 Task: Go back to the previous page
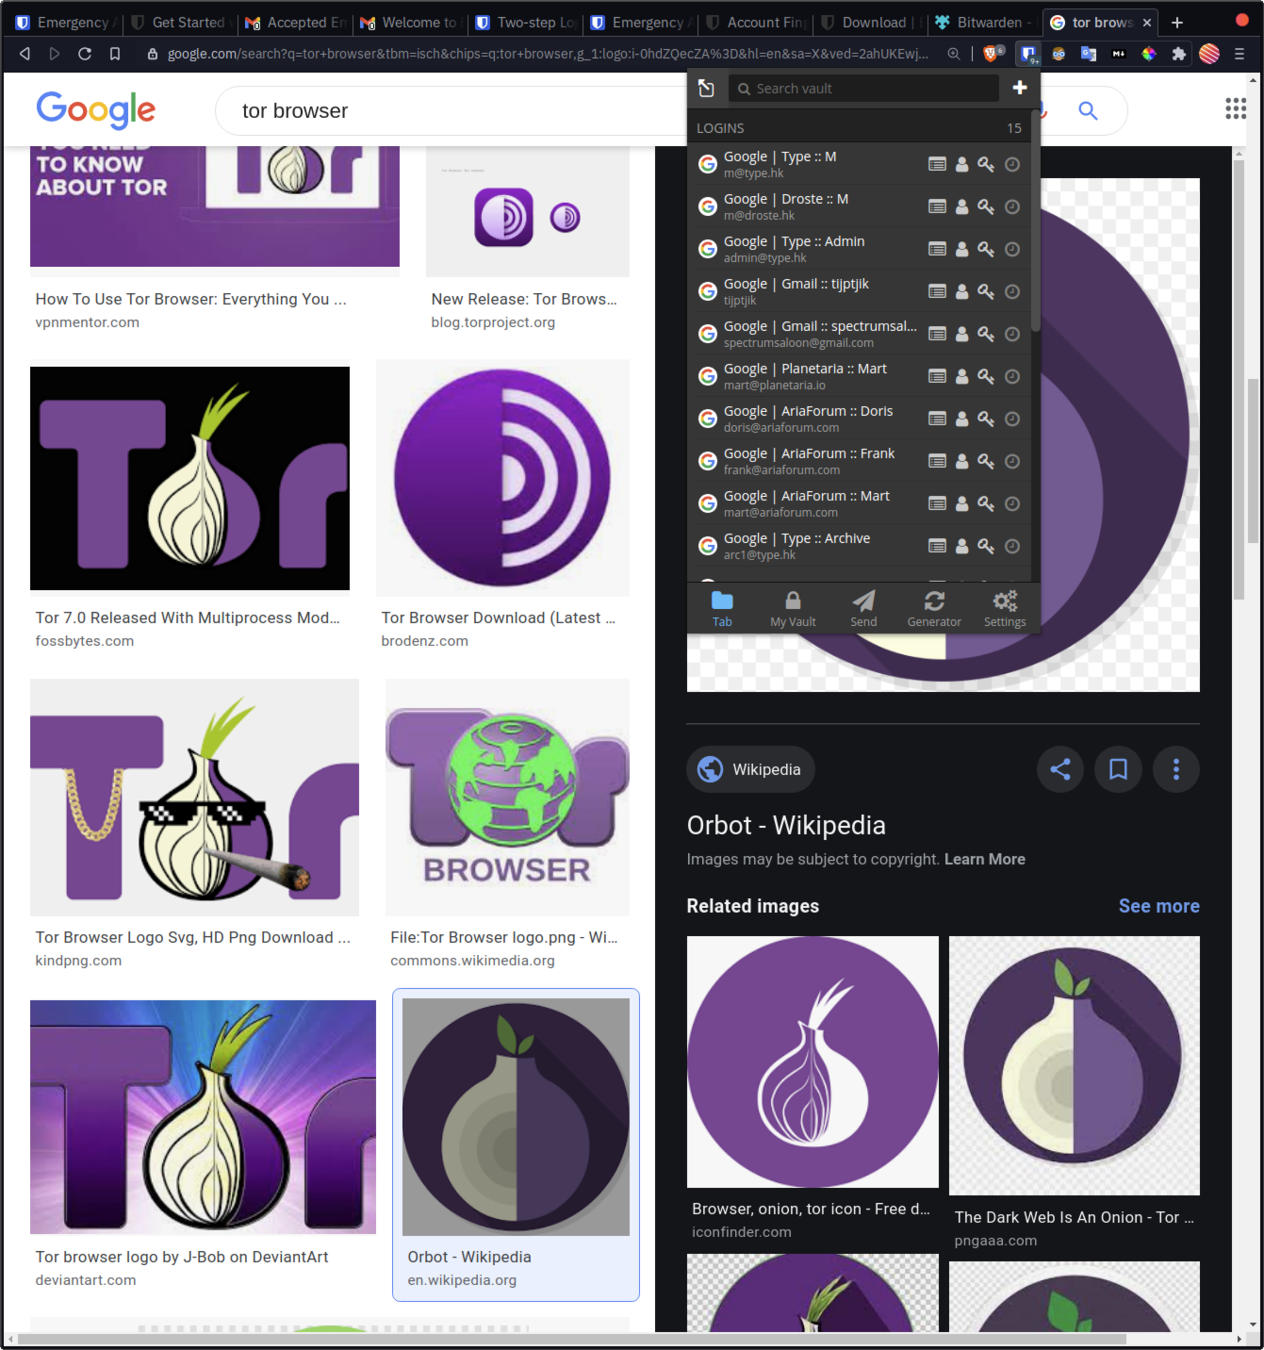point(25,54)
